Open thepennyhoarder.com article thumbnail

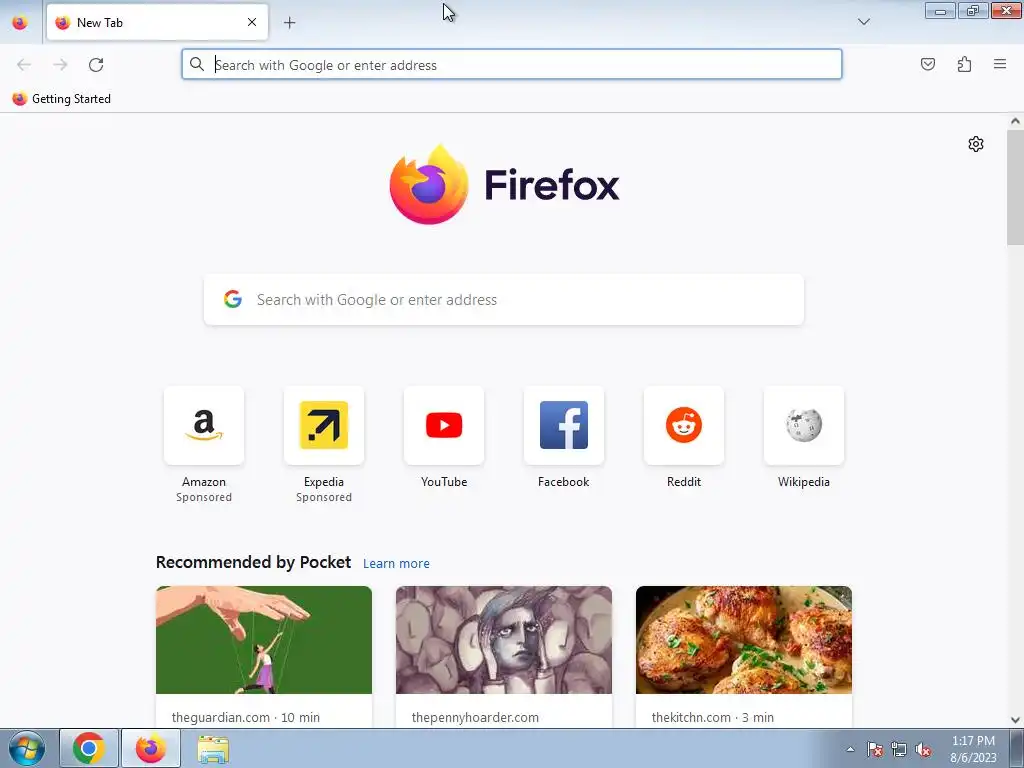click(504, 640)
